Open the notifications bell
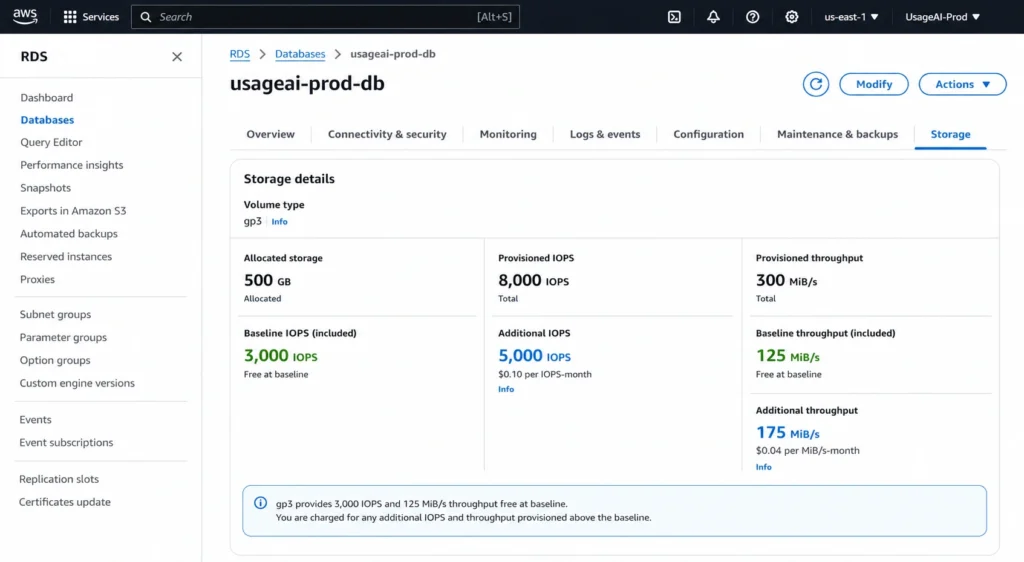This screenshot has width=1024, height=562. (713, 17)
